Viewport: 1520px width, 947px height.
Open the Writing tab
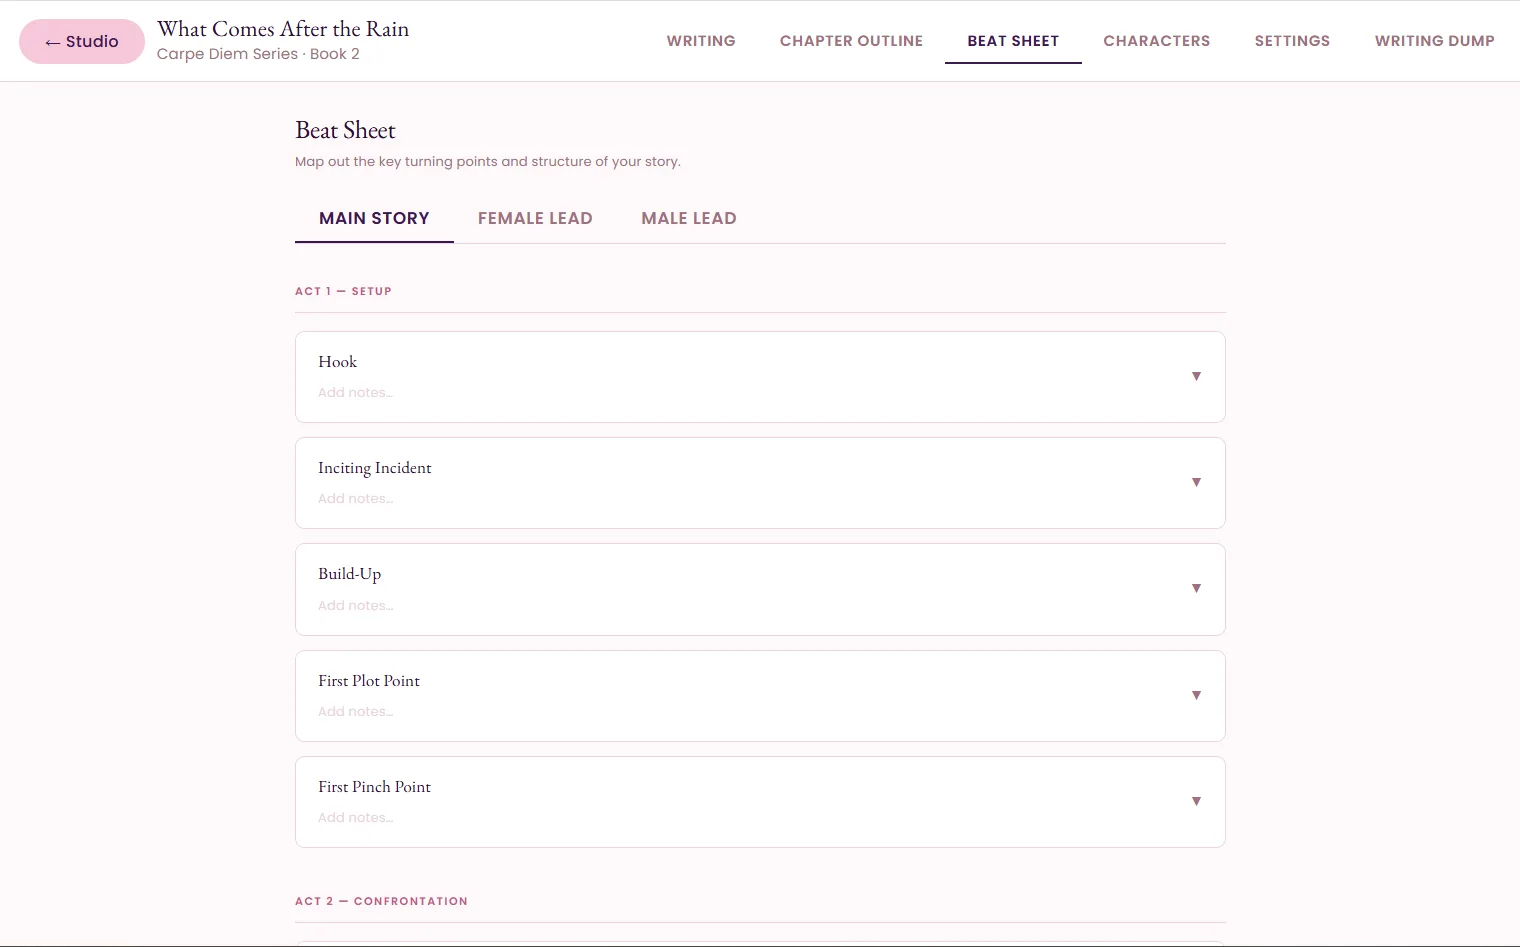tap(701, 41)
